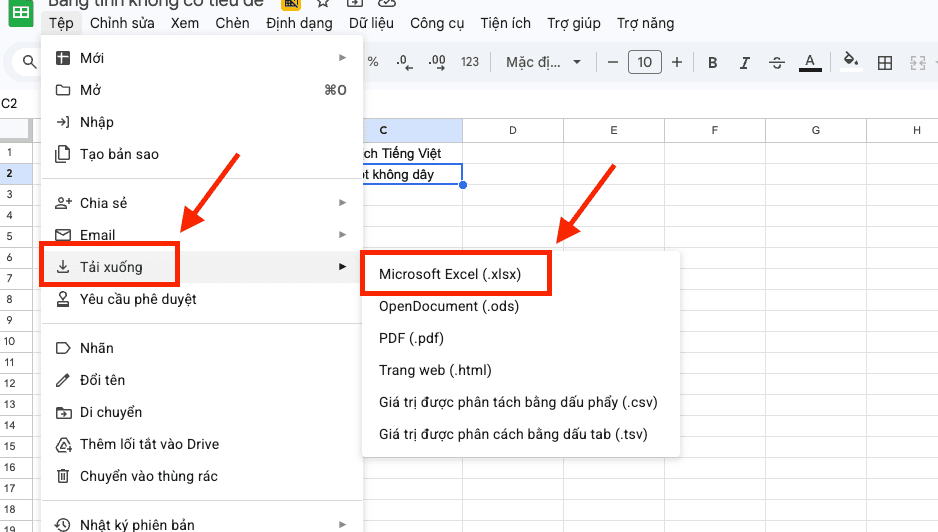Increase decimal places button
Viewport: 938px width, 532px height.
point(437,62)
